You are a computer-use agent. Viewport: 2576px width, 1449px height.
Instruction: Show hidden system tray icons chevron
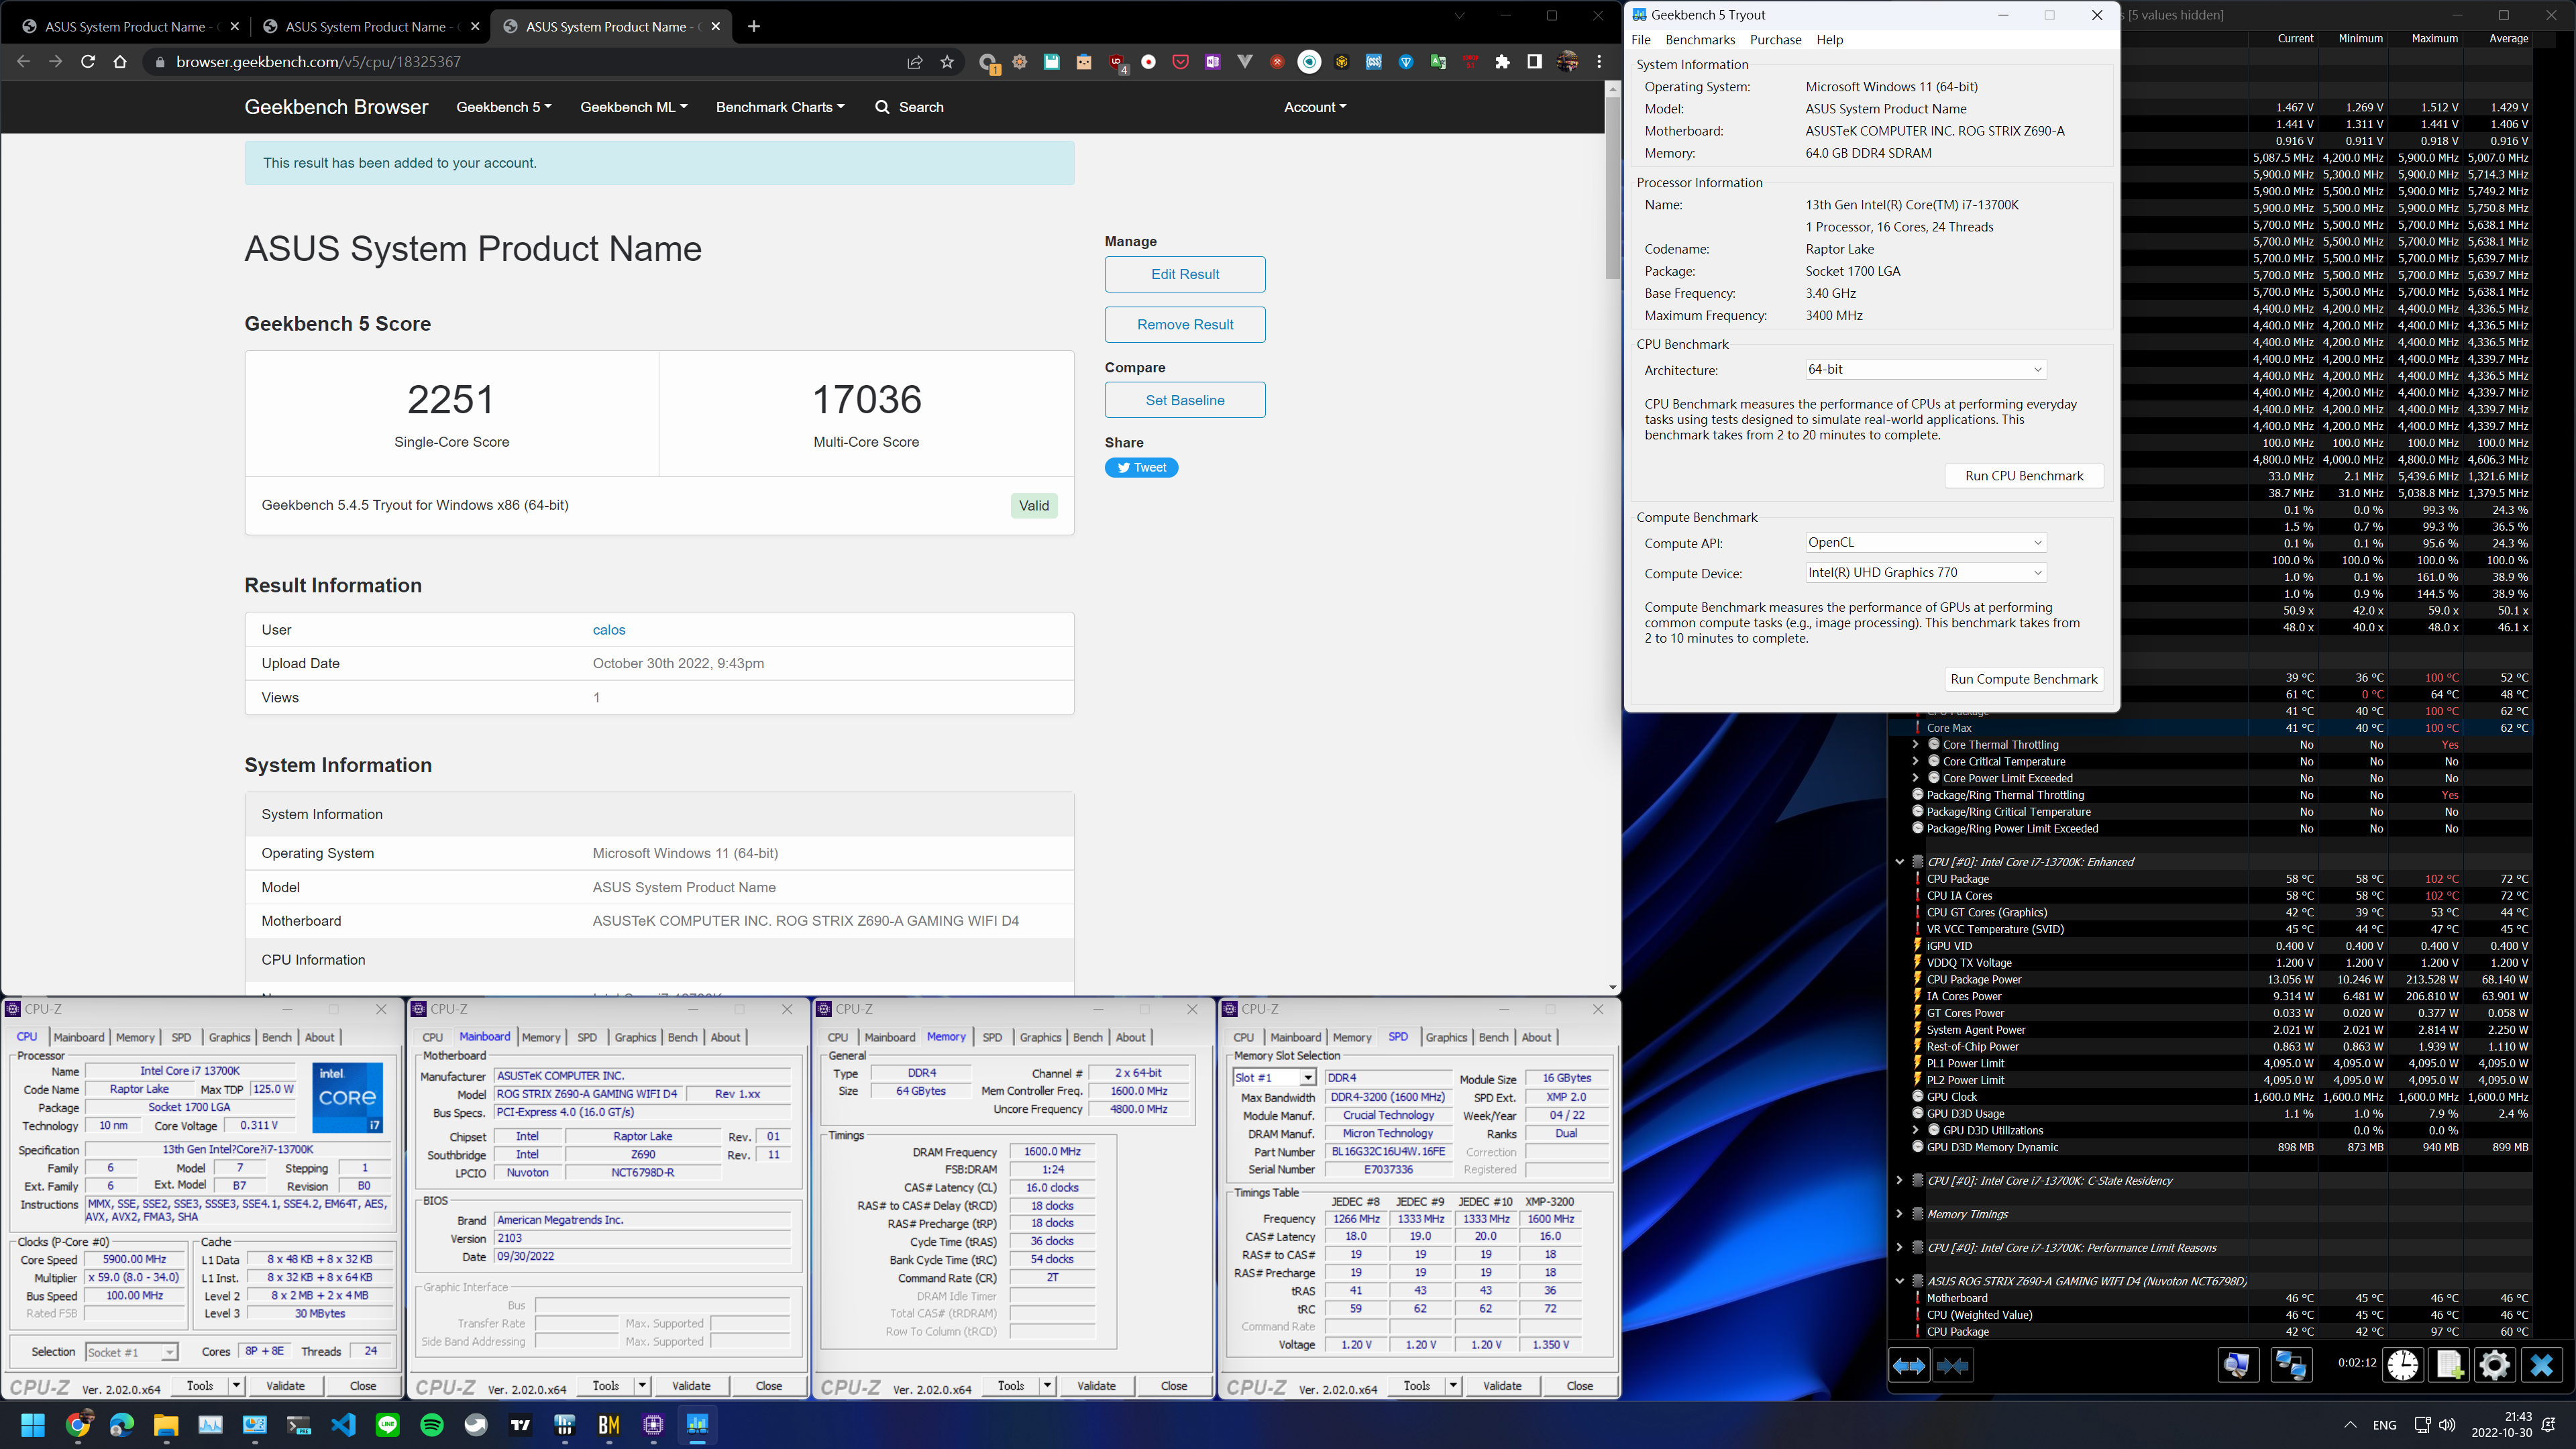point(2350,1424)
